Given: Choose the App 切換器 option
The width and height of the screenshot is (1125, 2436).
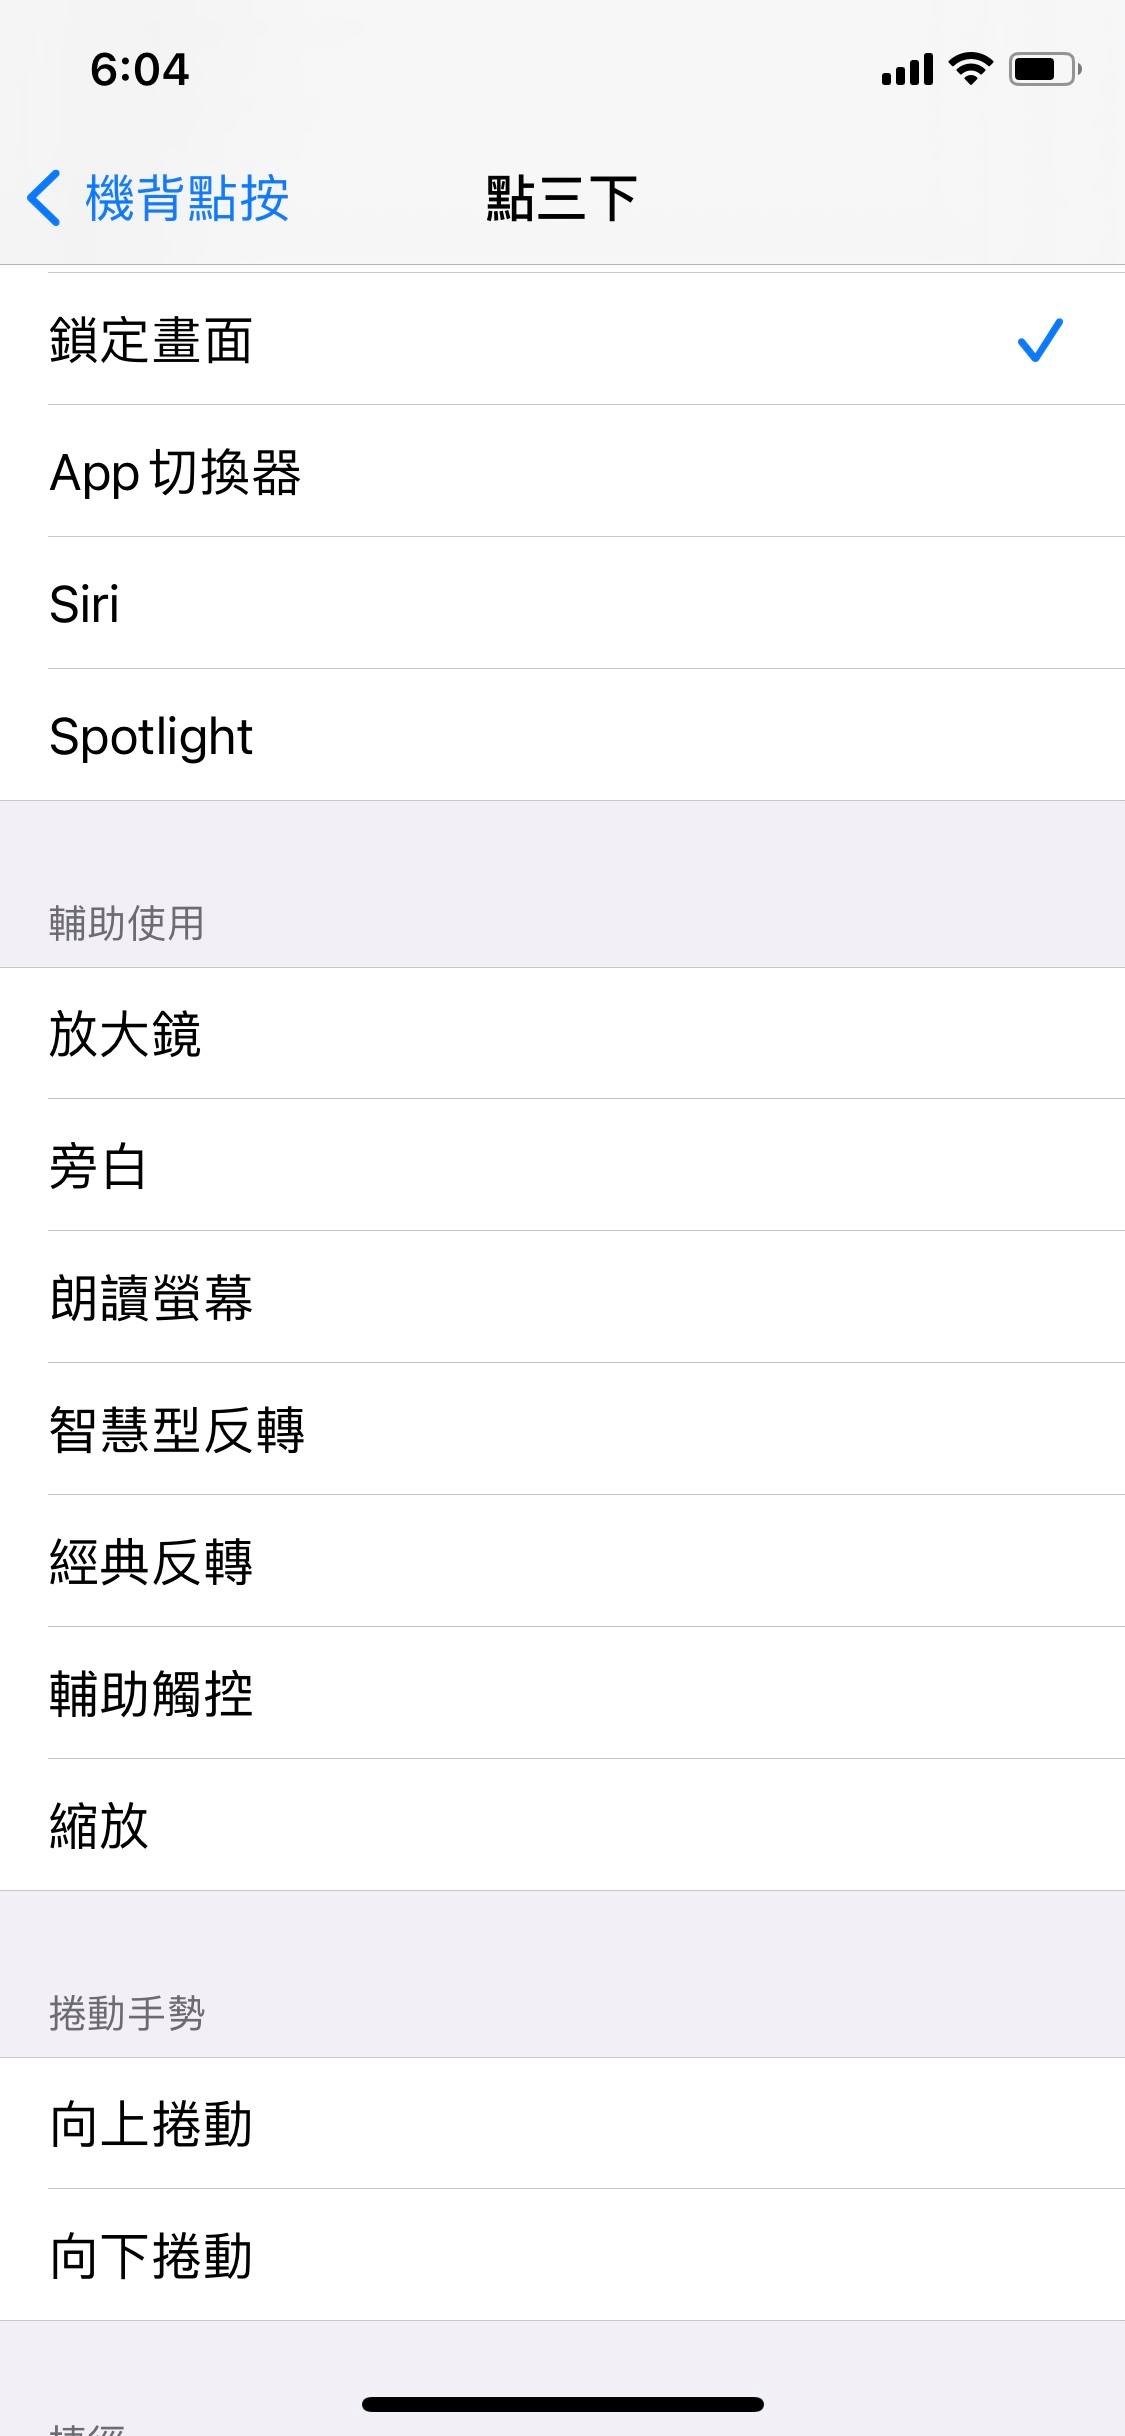Looking at the screenshot, I should pyautogui.click(x=176, y=472).
